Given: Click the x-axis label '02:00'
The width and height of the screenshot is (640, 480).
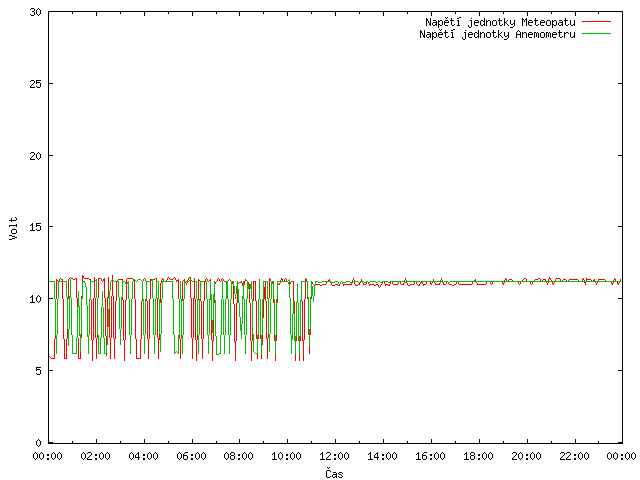Looking at the screenshot, I should [96, 456].
